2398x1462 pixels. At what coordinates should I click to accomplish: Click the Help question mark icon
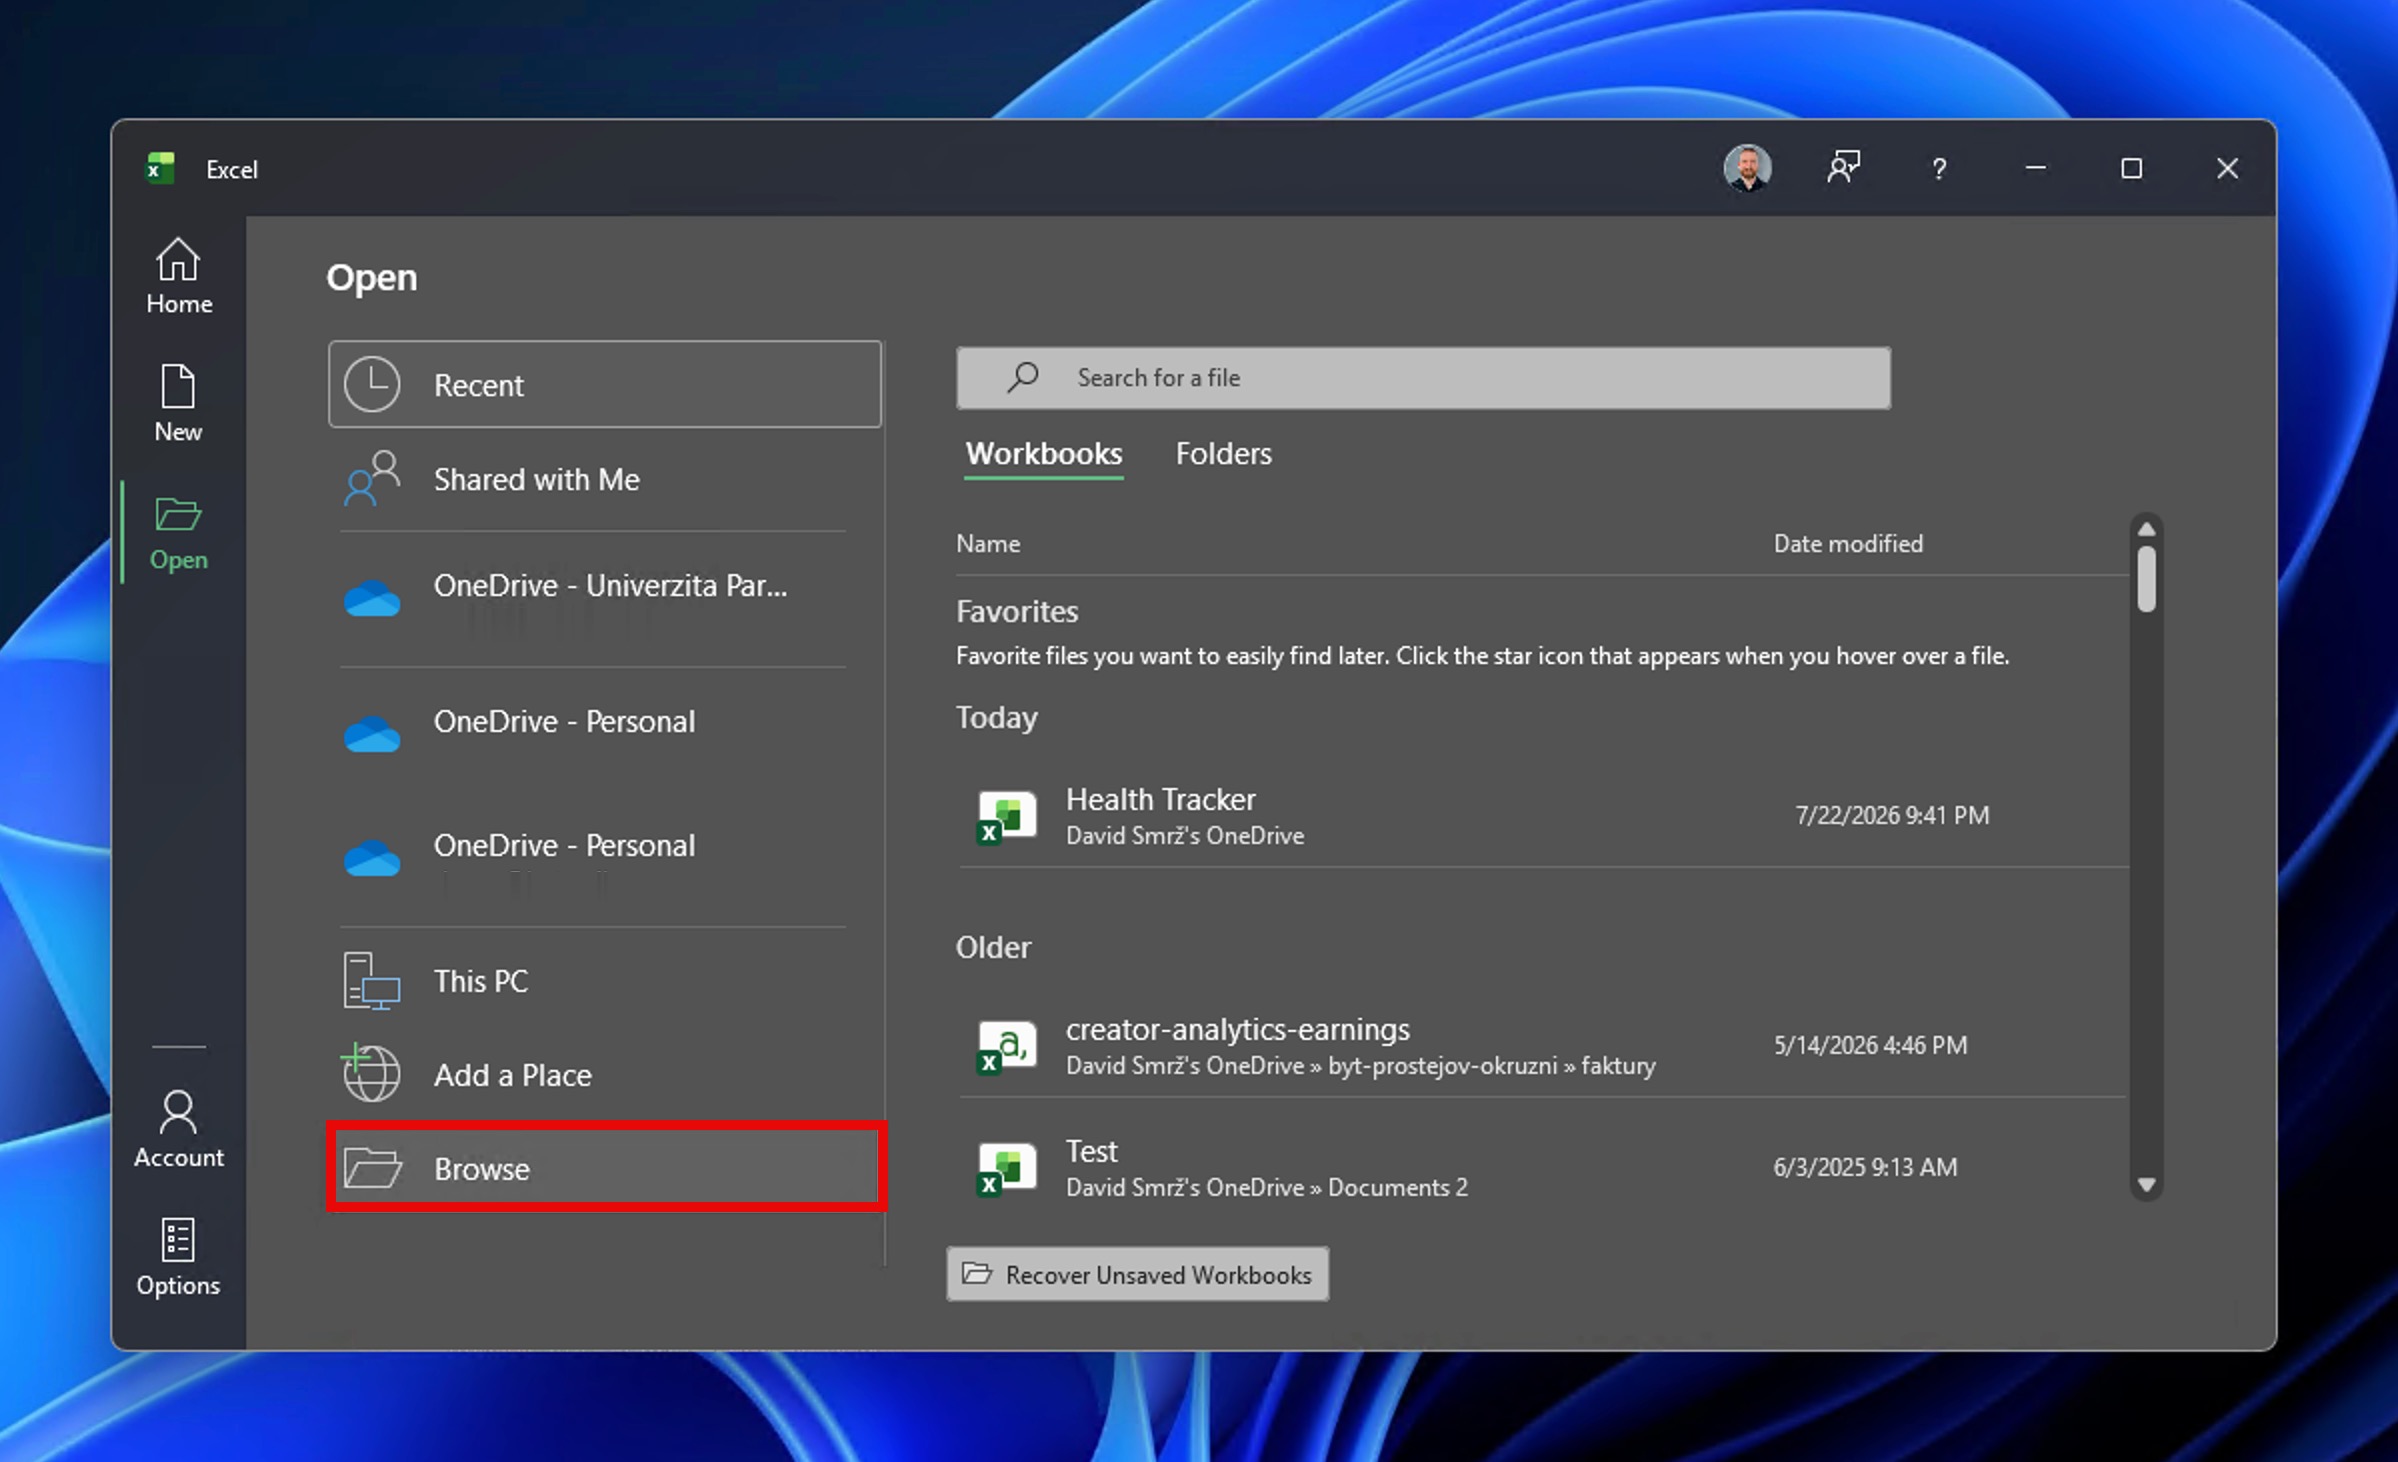(1939, 168)
